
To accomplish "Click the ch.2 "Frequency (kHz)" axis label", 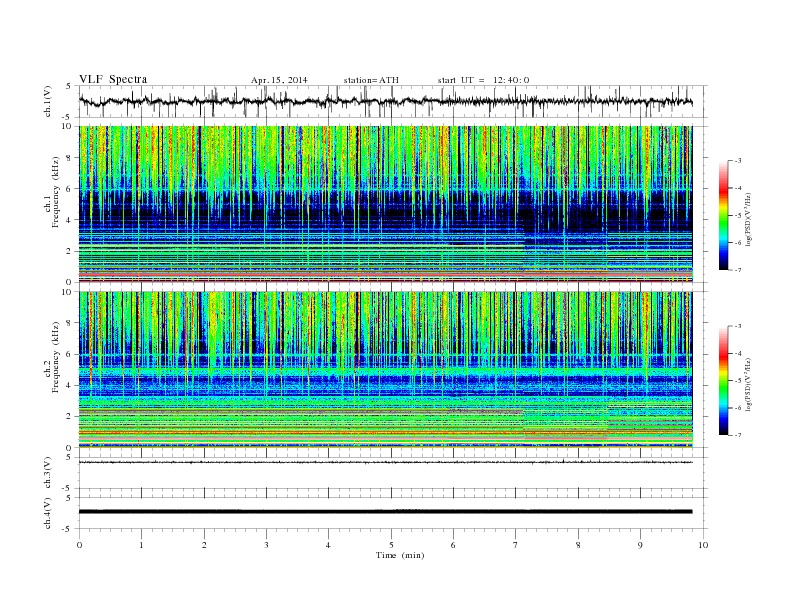I will pyautogui.click(x=55, y=357).
